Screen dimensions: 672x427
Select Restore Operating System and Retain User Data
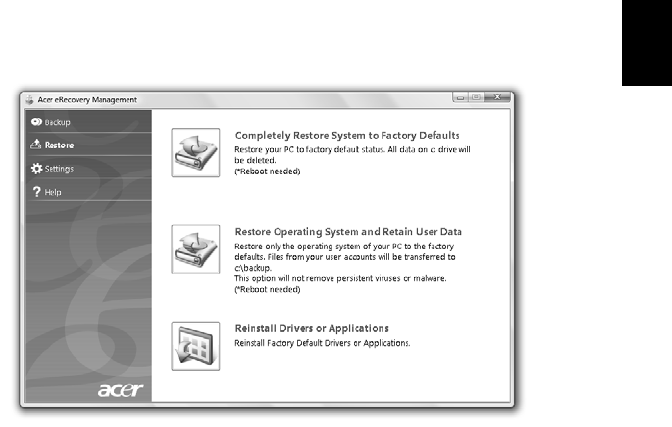(348, 232)
